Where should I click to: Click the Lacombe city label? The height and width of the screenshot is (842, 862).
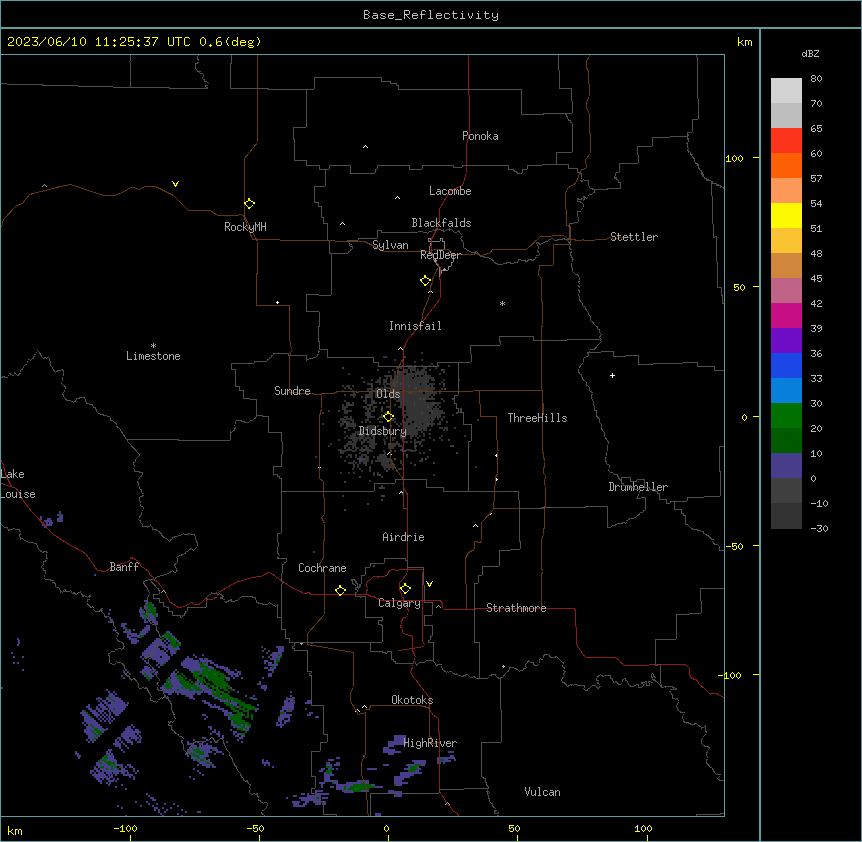(450, 191)
